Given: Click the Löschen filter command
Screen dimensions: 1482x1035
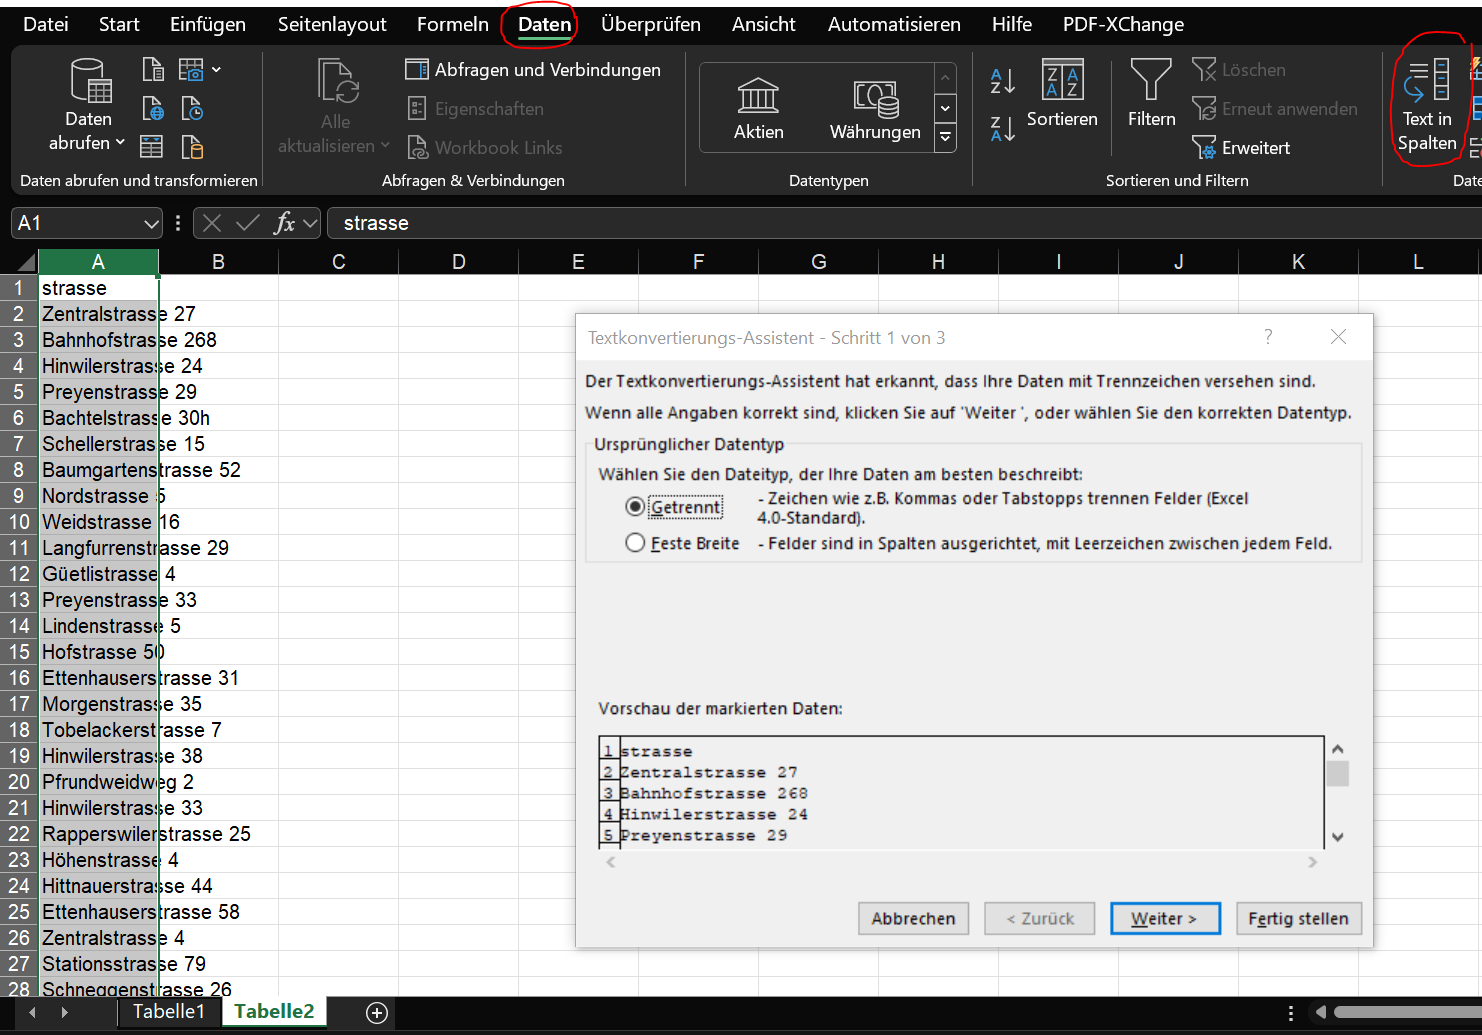Looking at the screenshot, I should click(x=1239, y=69).
